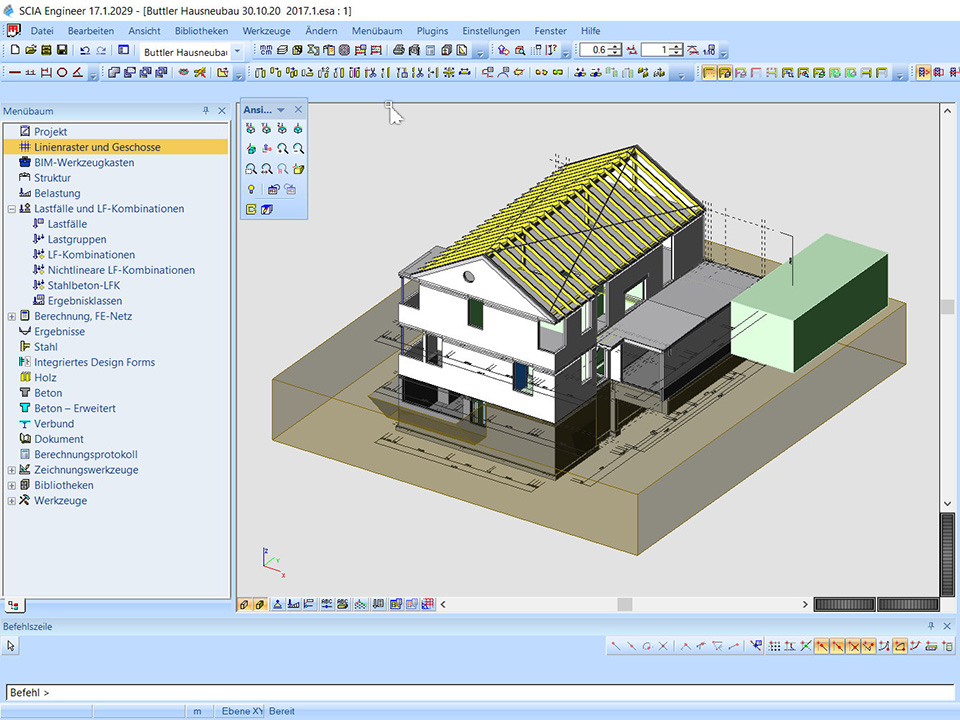
Task: Click the Undo arrow in the toolbar
Action: 85,50
